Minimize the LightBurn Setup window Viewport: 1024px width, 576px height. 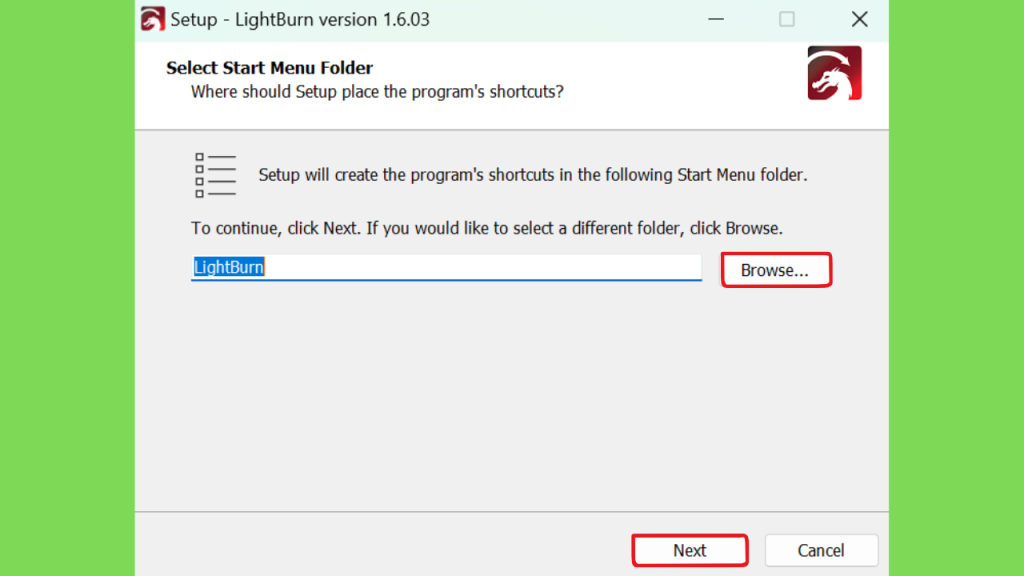(x=716, y=19)
